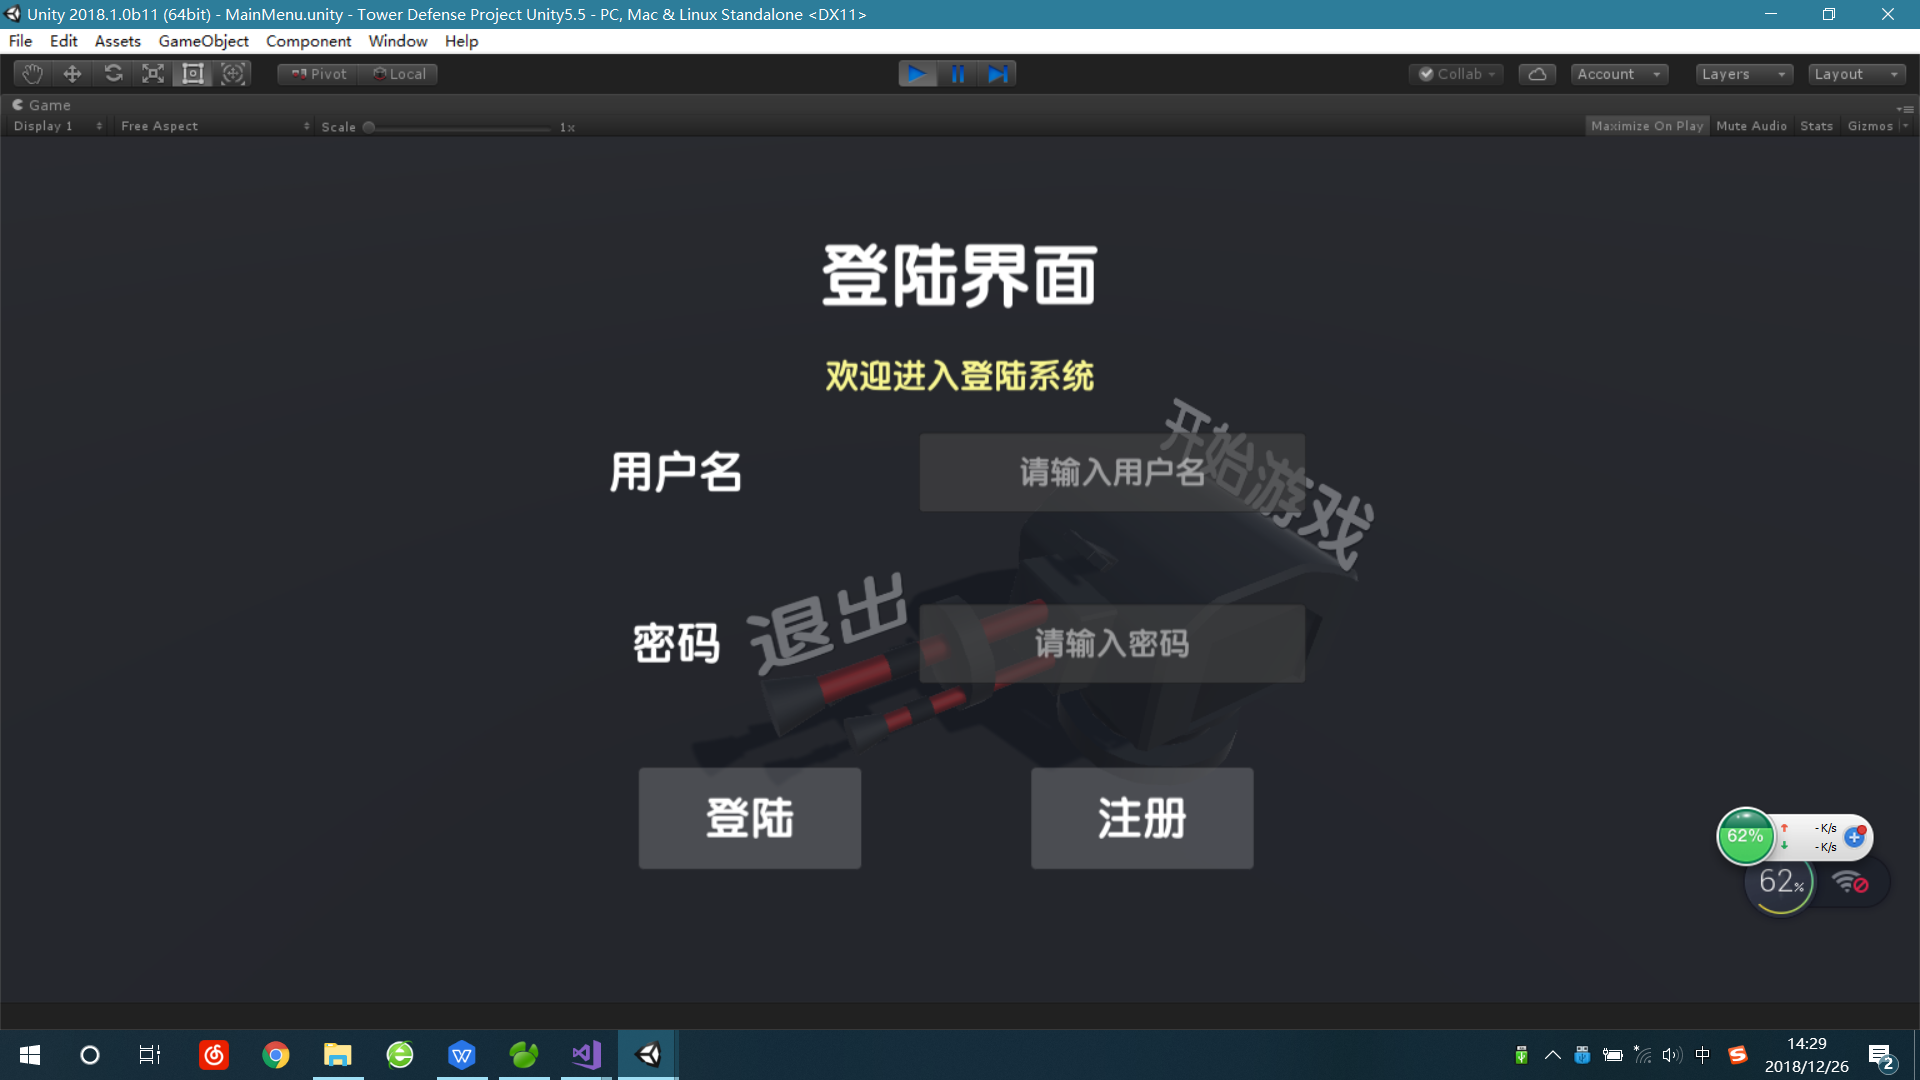This screenshot has height=1080, width=1920.
Task: Expand the Free Aspect dropdown
Action: [214, 126]
